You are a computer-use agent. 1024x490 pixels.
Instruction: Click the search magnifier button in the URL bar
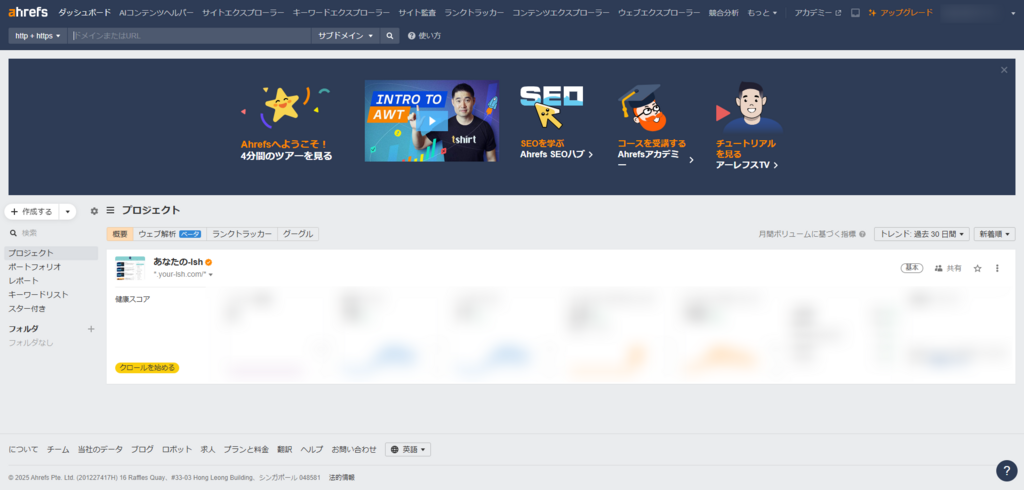coord(390,36)
